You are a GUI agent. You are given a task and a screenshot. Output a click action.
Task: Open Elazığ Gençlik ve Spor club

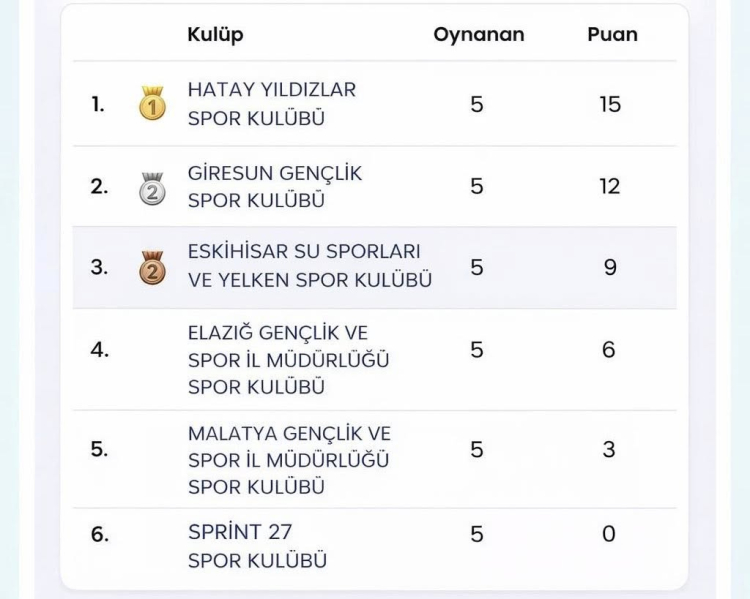click(288, 359)
